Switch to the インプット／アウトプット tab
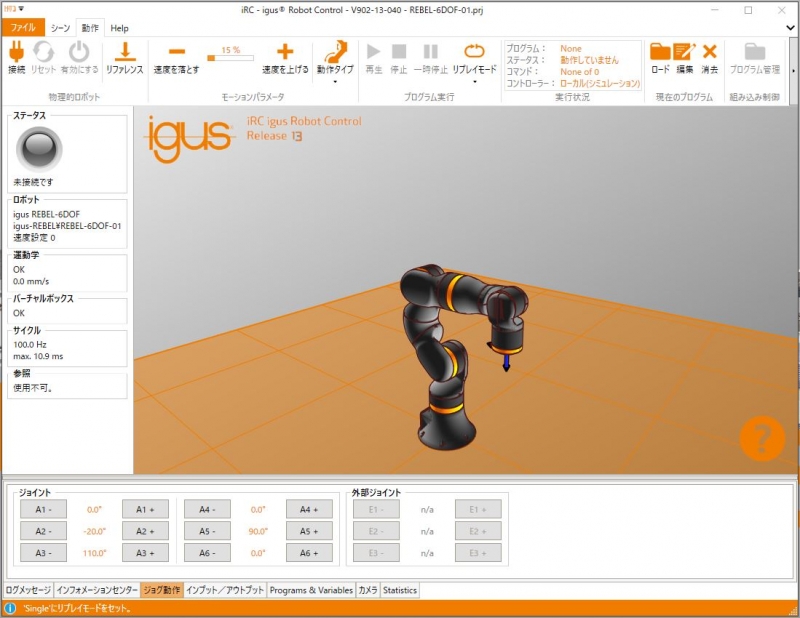The height and width of the screenshot is (618, 800). coord(225,590)
